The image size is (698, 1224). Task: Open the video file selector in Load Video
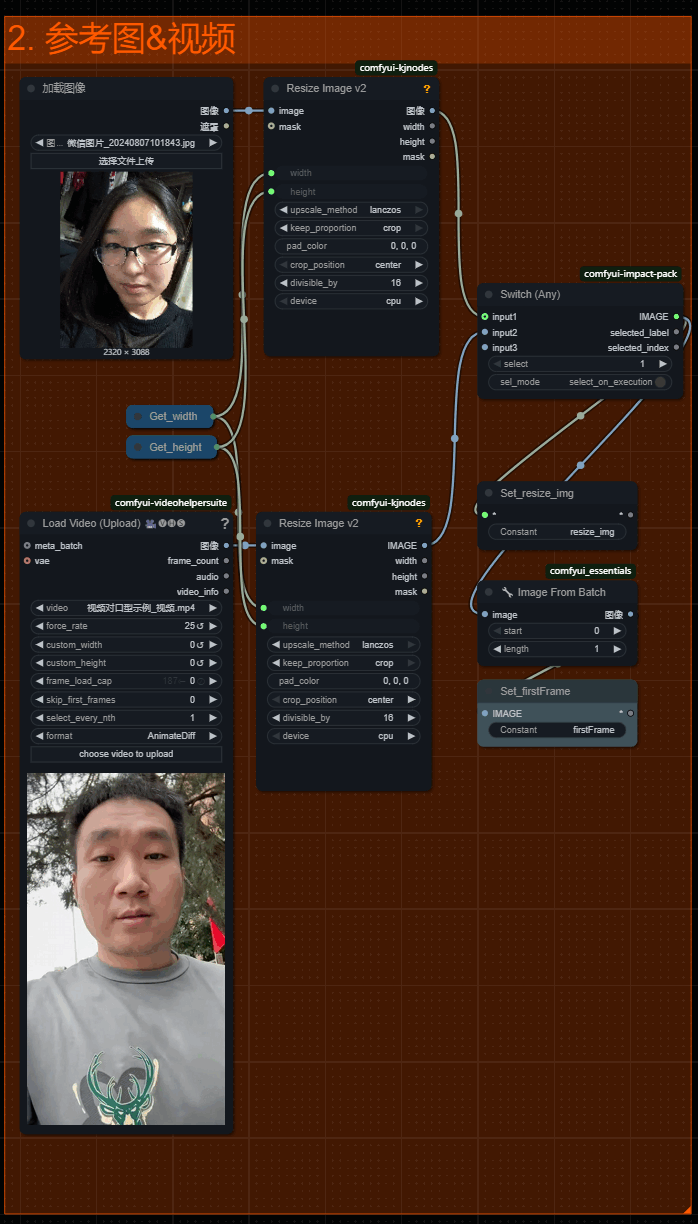click(126, 608)
